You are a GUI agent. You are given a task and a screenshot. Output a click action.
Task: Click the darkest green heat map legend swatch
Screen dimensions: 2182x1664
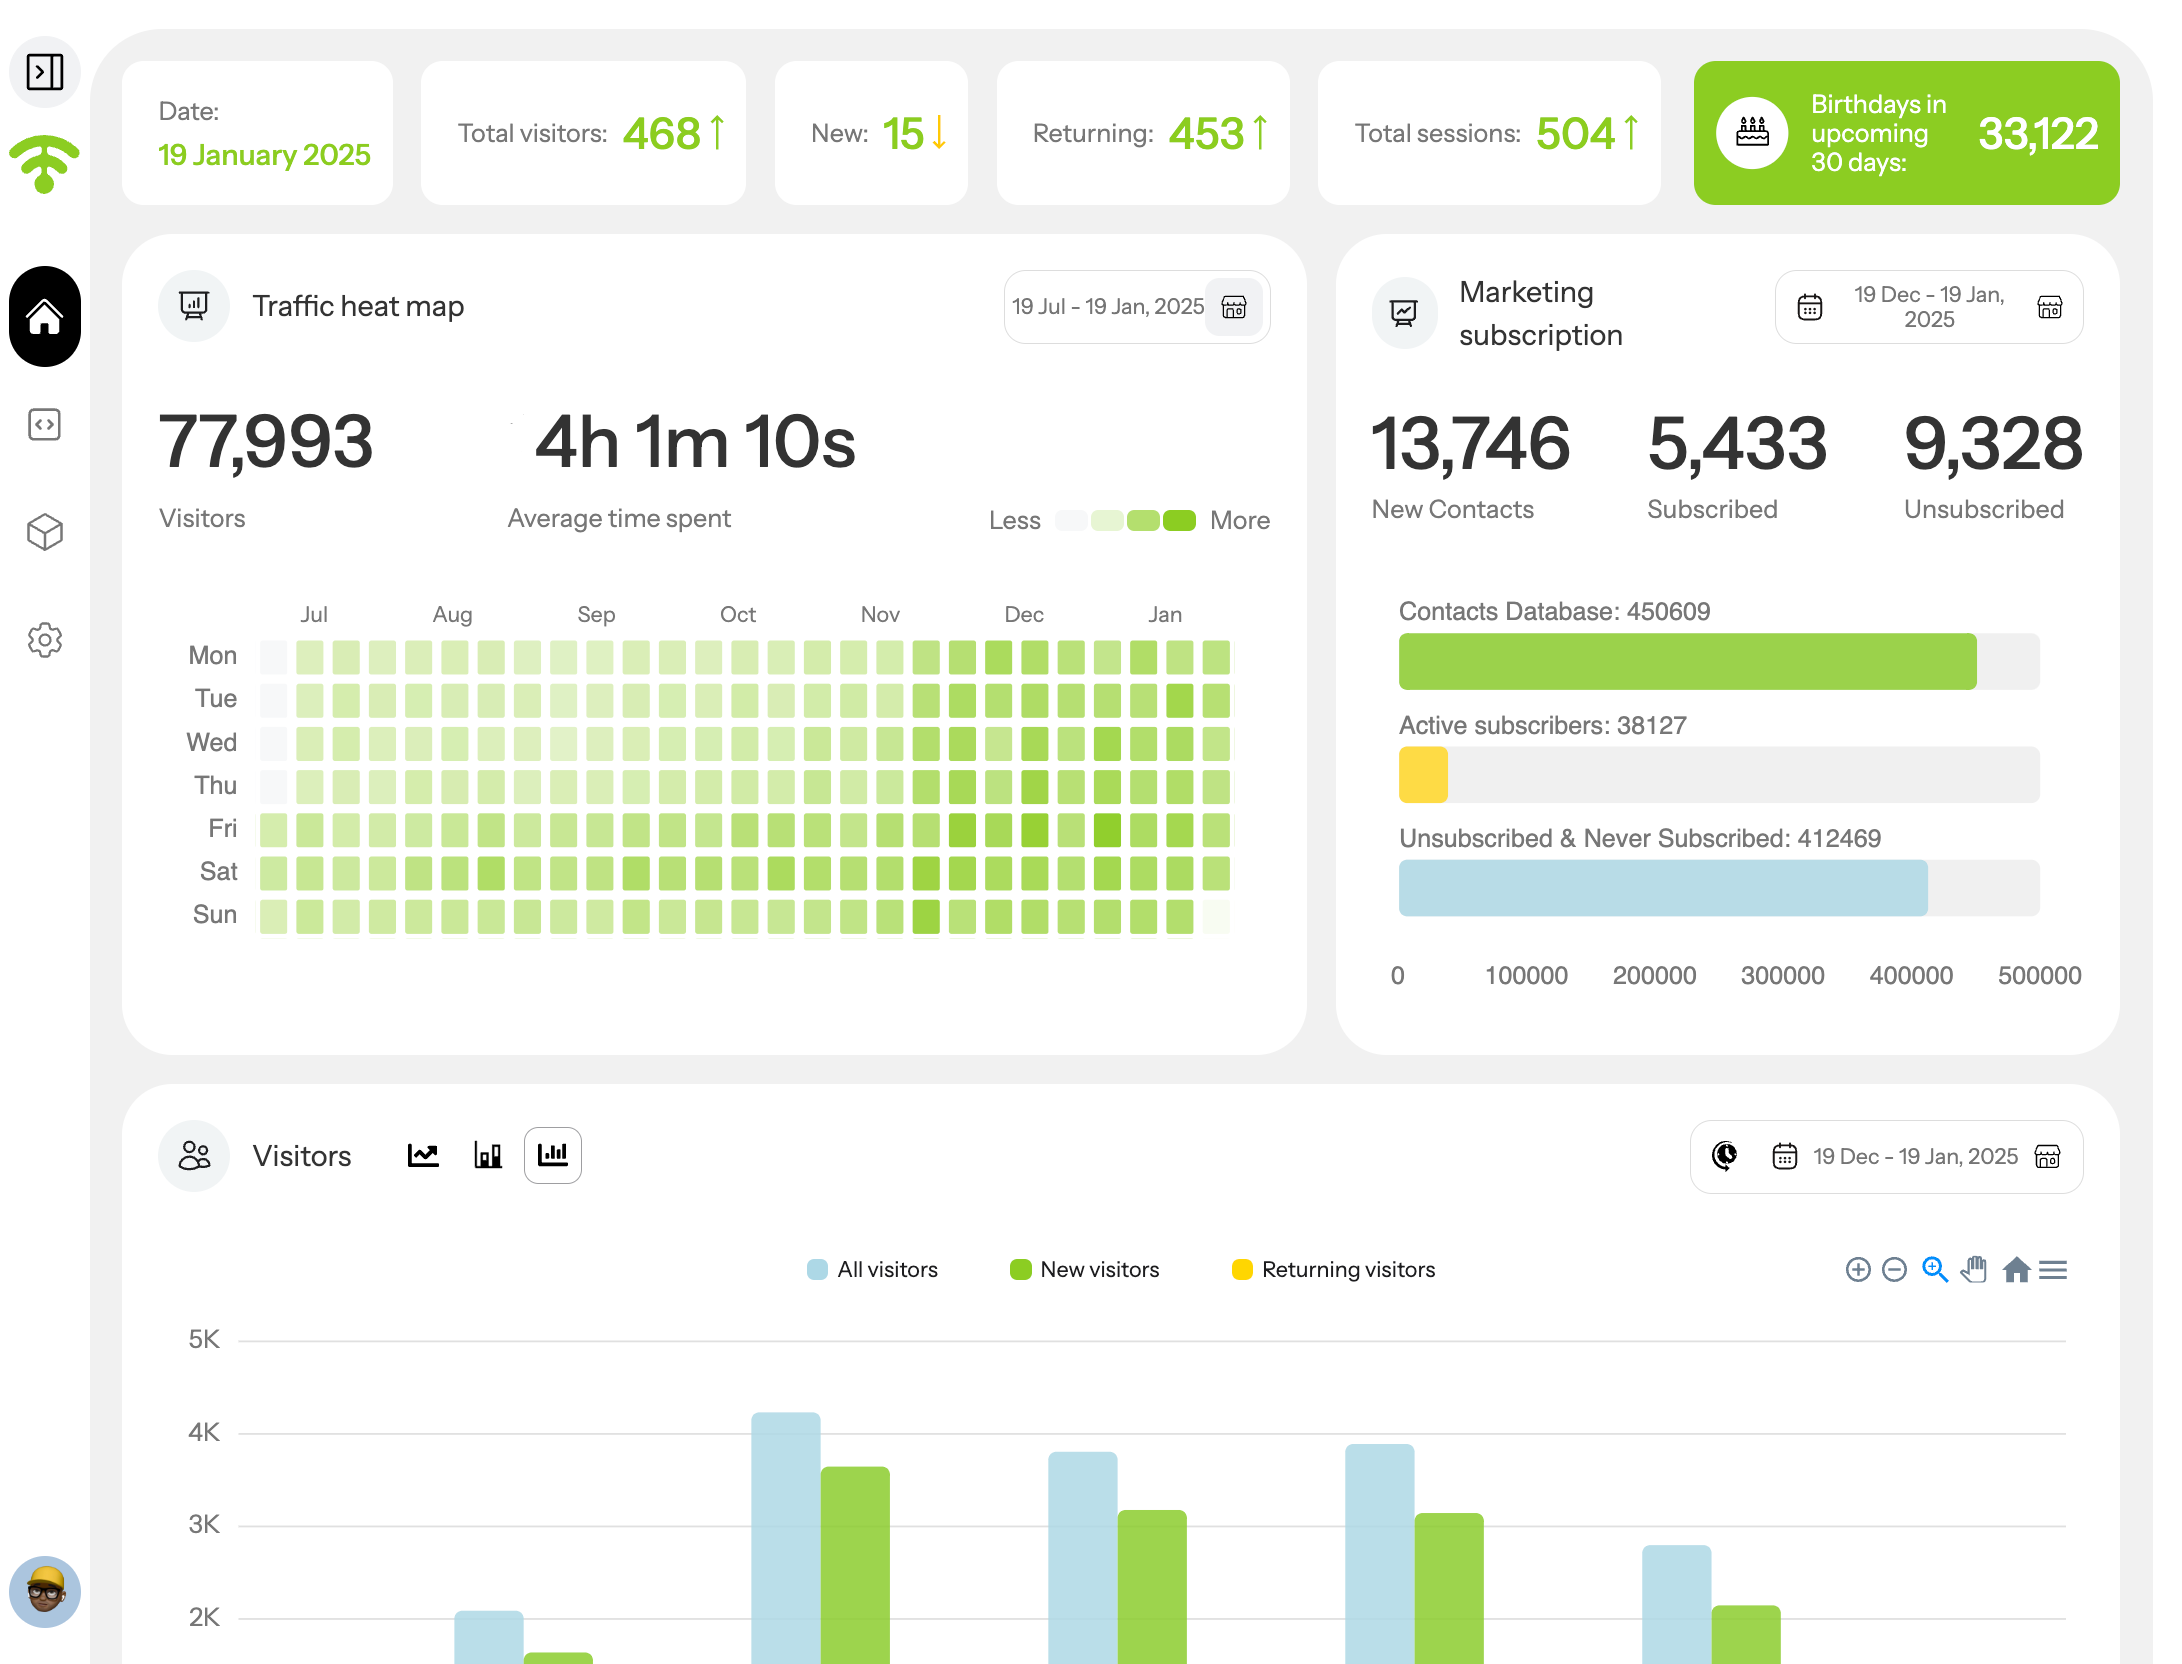tap(1180, 520)
